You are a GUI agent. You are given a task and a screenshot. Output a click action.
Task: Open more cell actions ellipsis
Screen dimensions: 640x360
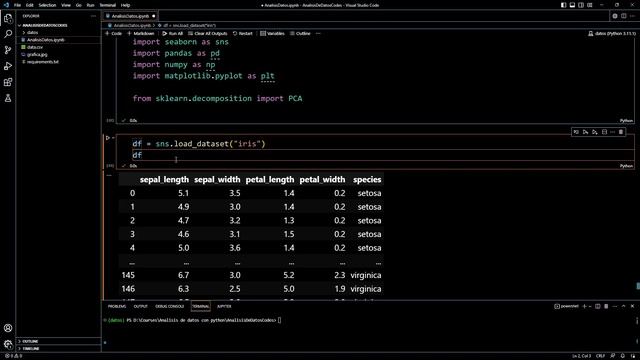click(x=613, y=132)
